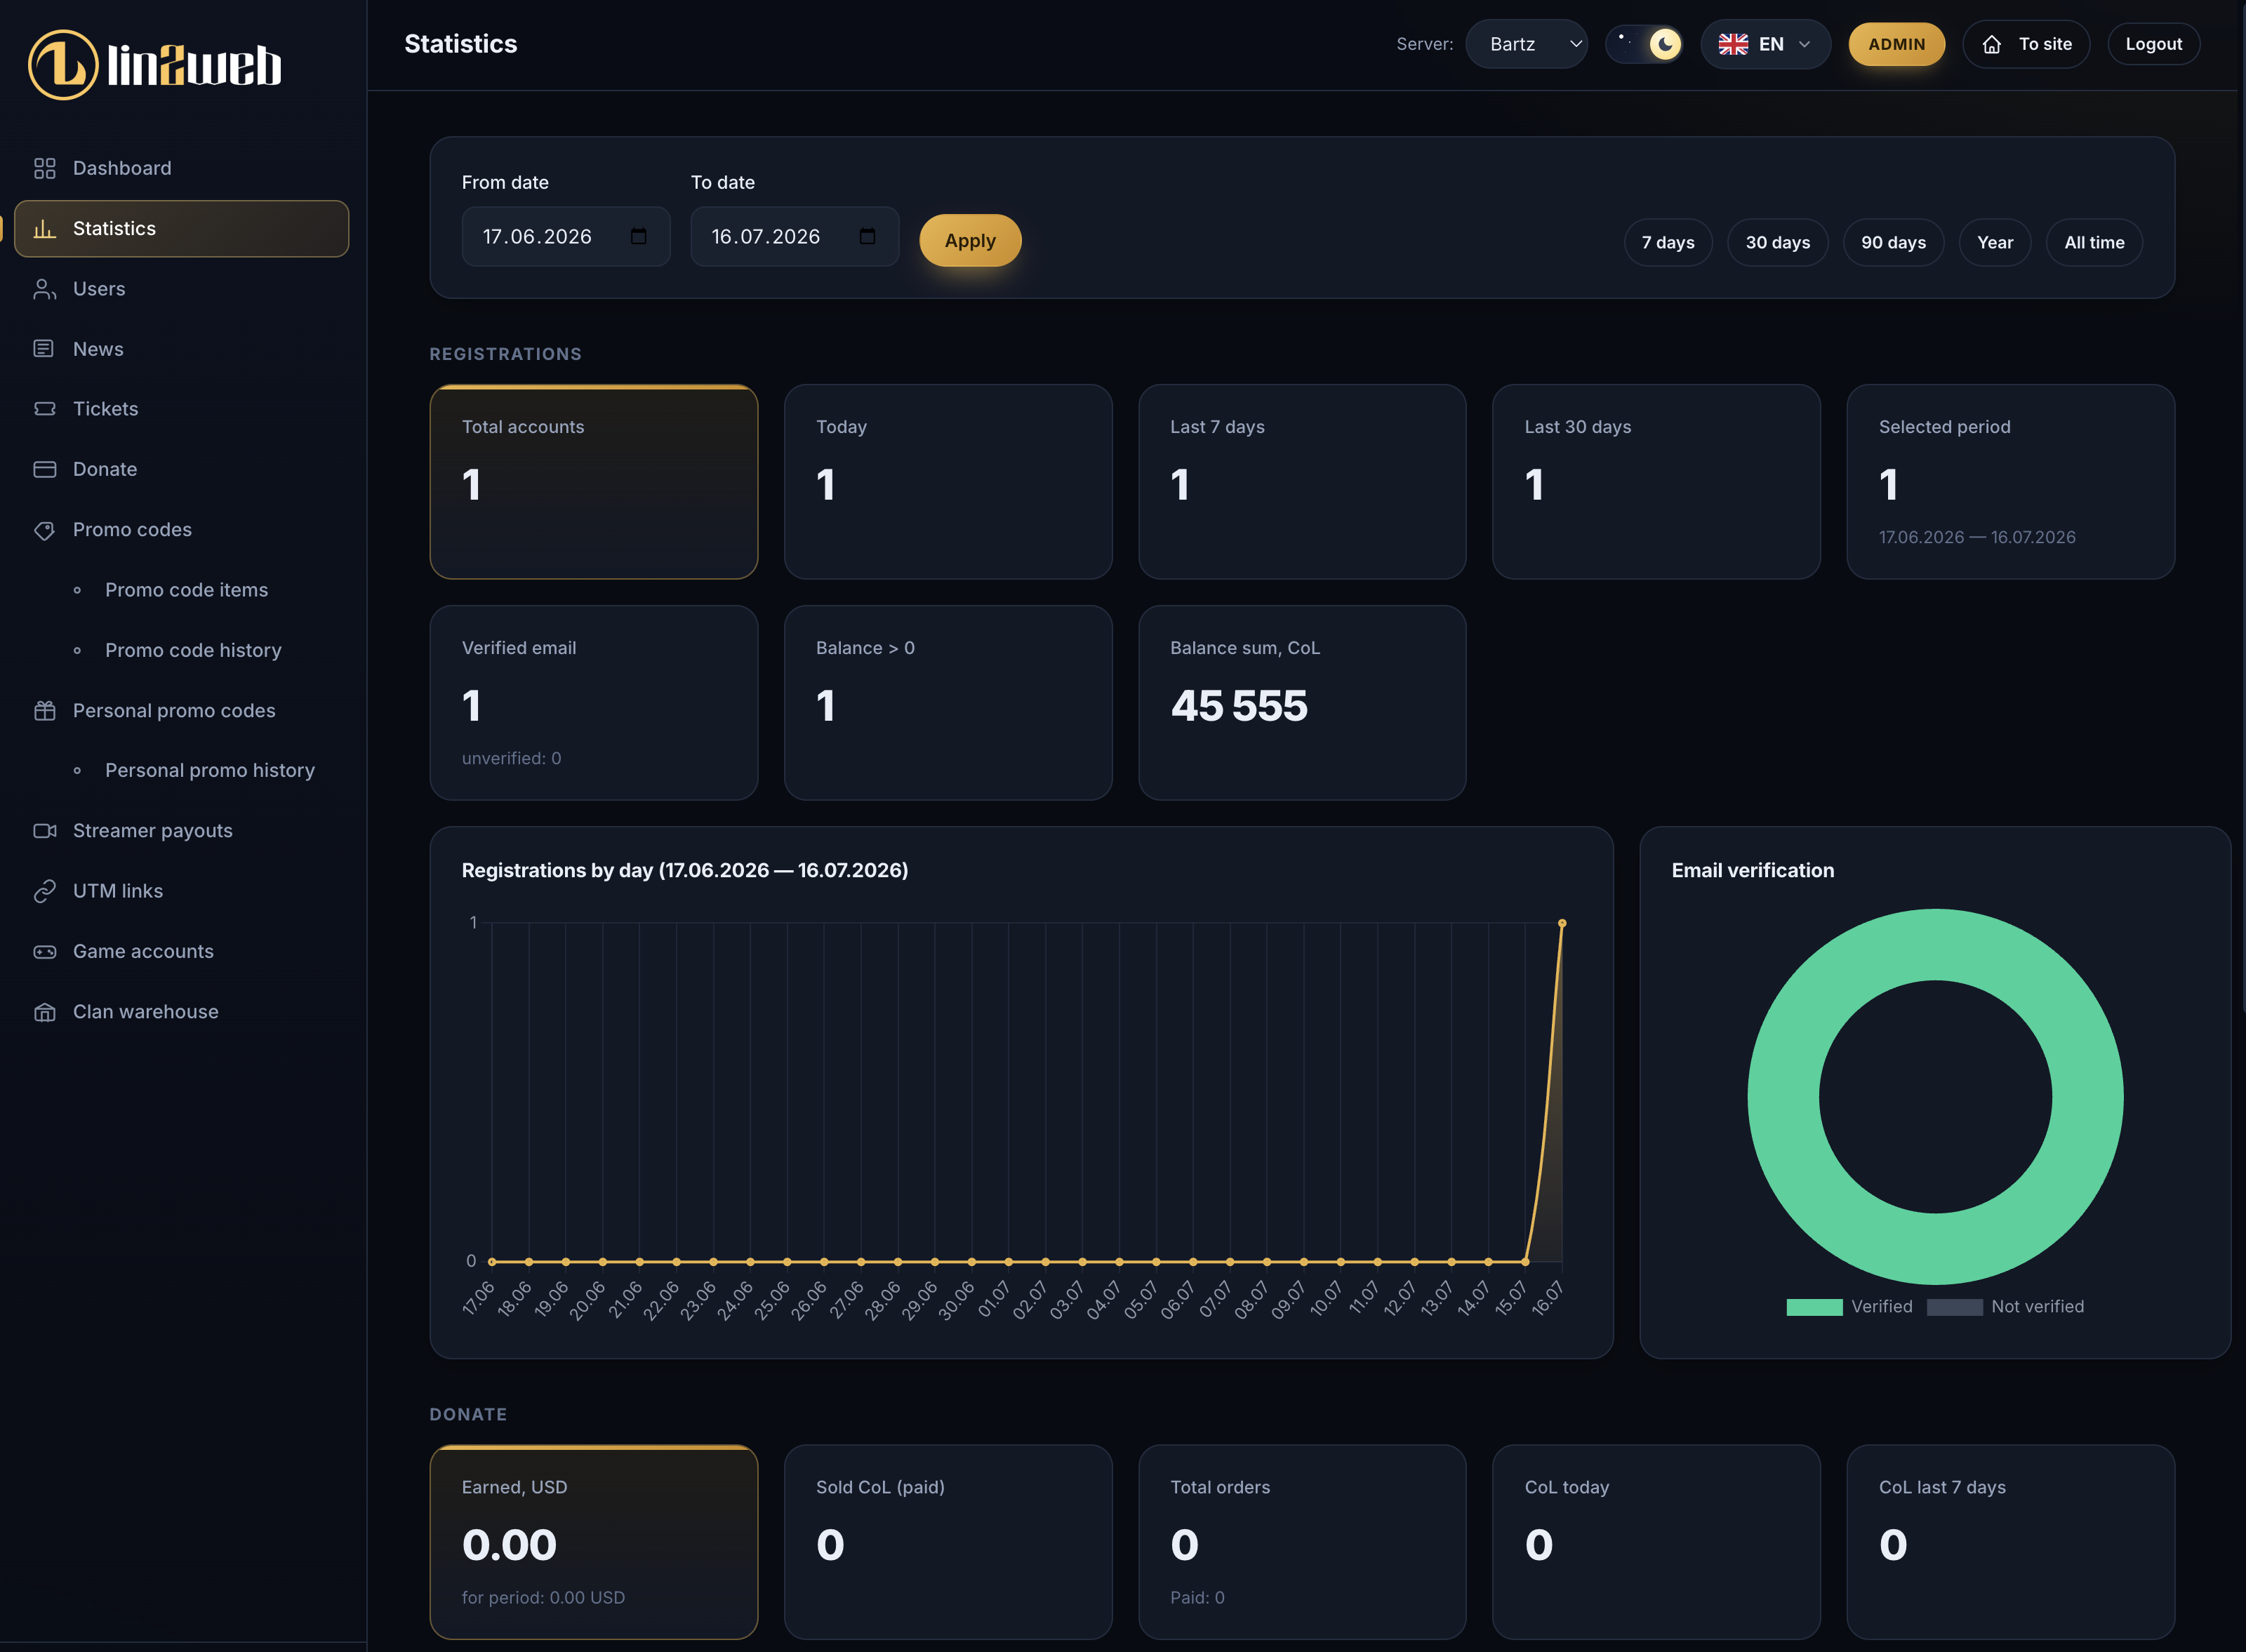Open the EN language selector

point(1765,44)
